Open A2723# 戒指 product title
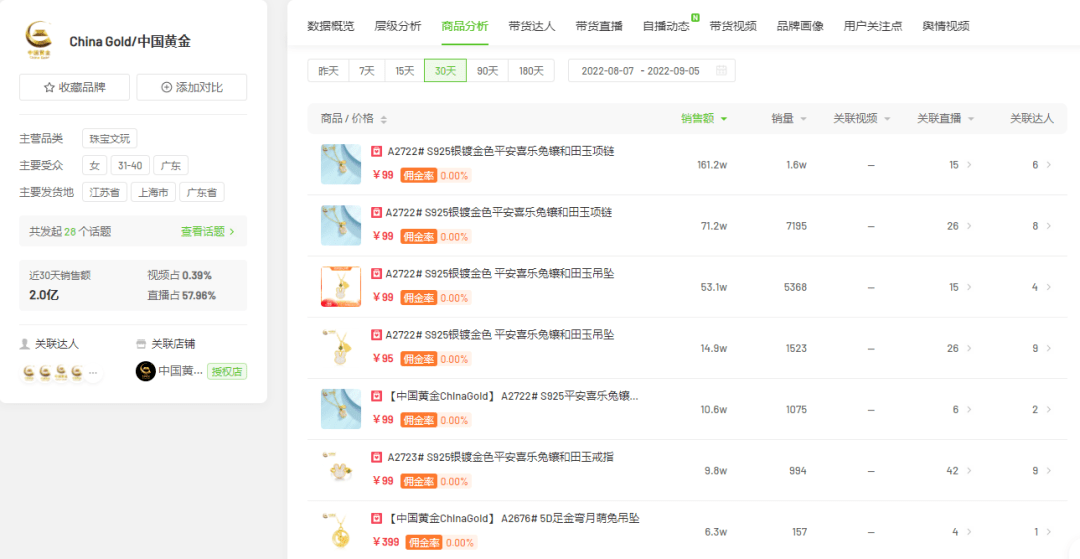The width and height of the screenshot is (1080, 559). (501, 457)
